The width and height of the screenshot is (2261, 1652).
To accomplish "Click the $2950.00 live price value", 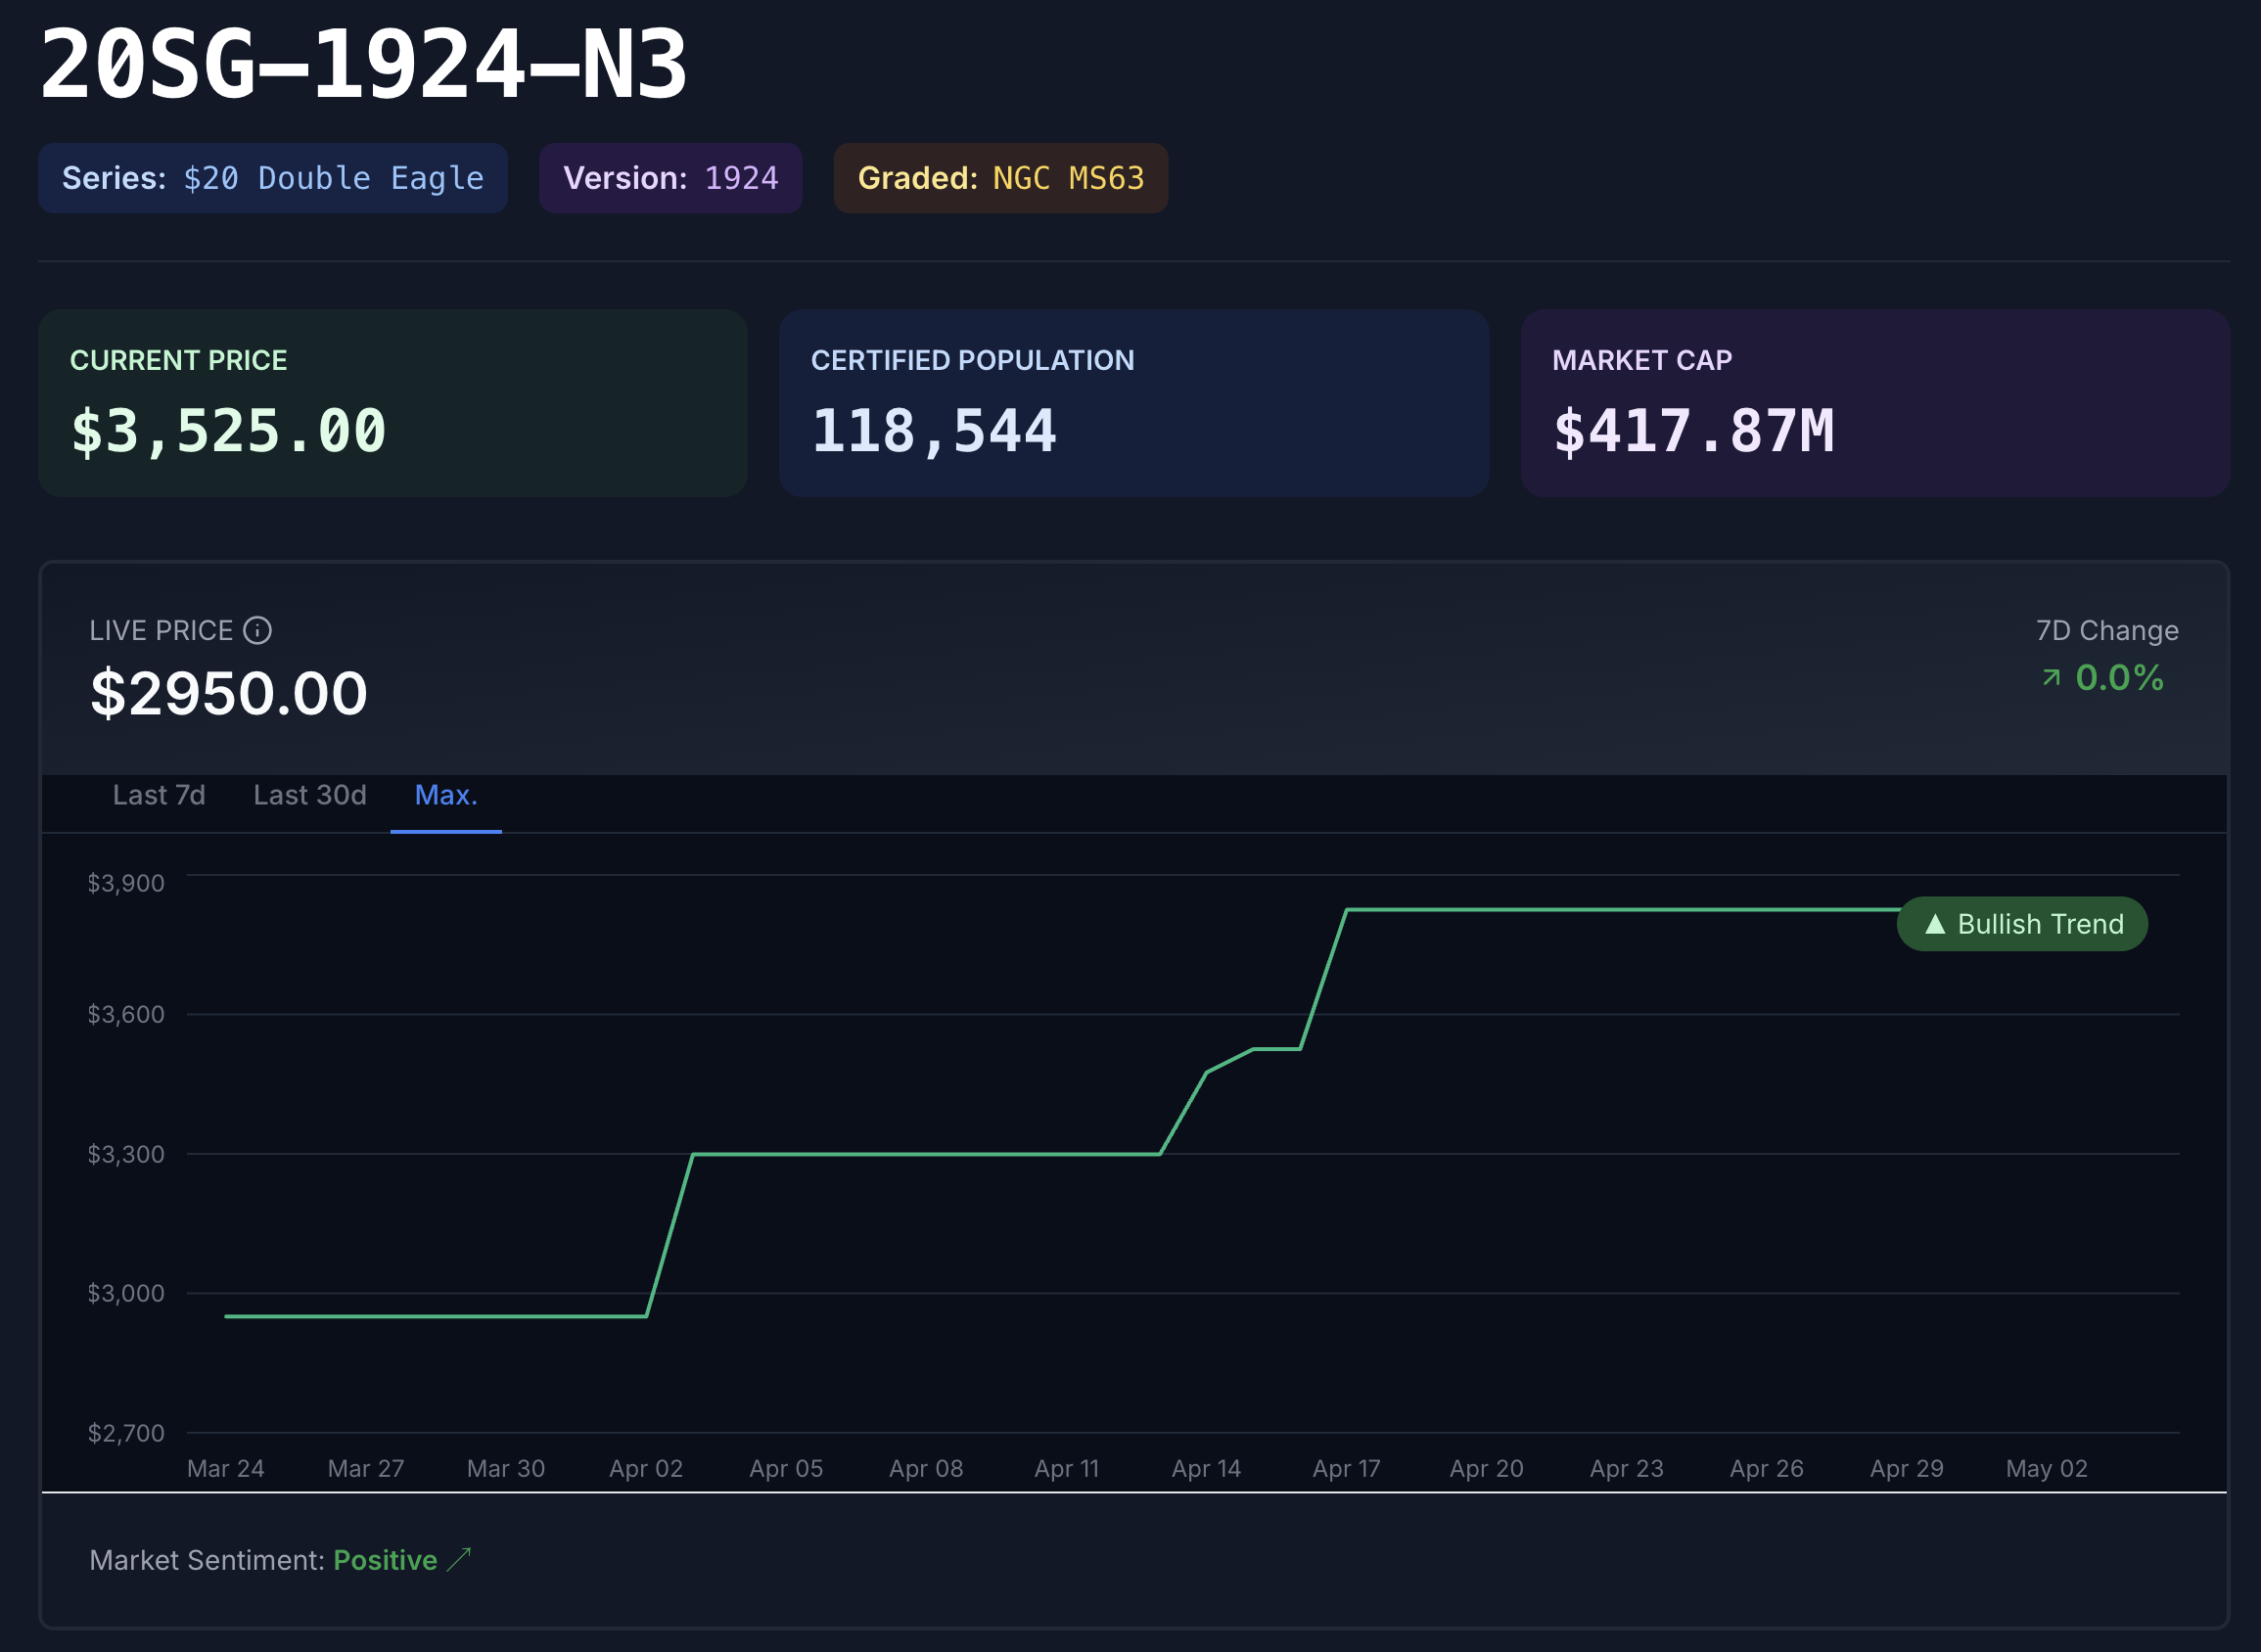I will (x=229, y=693).
